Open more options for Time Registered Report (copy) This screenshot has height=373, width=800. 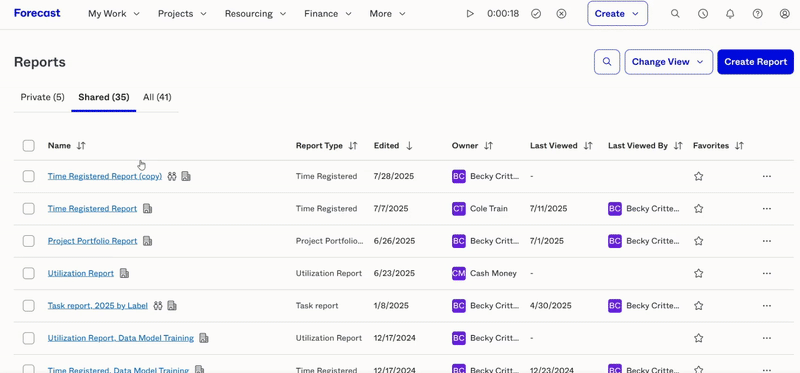pyautogui.click(x=767, y=176)
